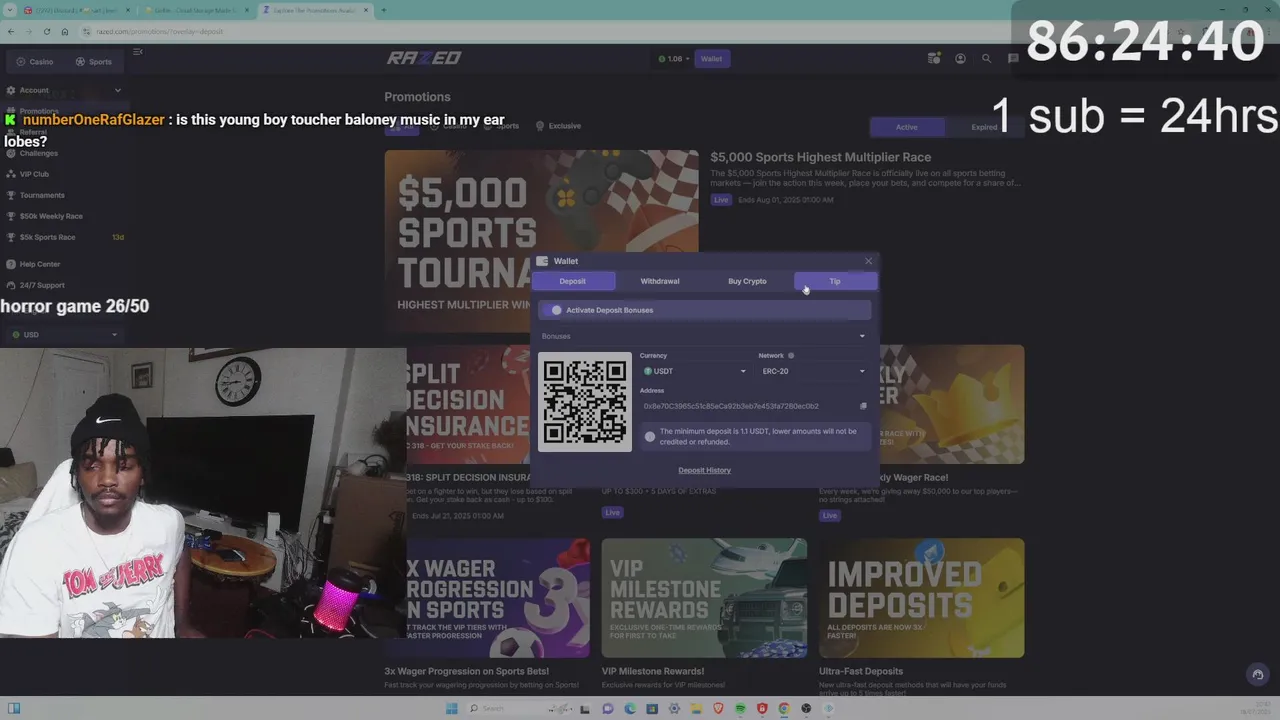Click the Network info icon
1280x720 pixels.
(x=791, y=355)
